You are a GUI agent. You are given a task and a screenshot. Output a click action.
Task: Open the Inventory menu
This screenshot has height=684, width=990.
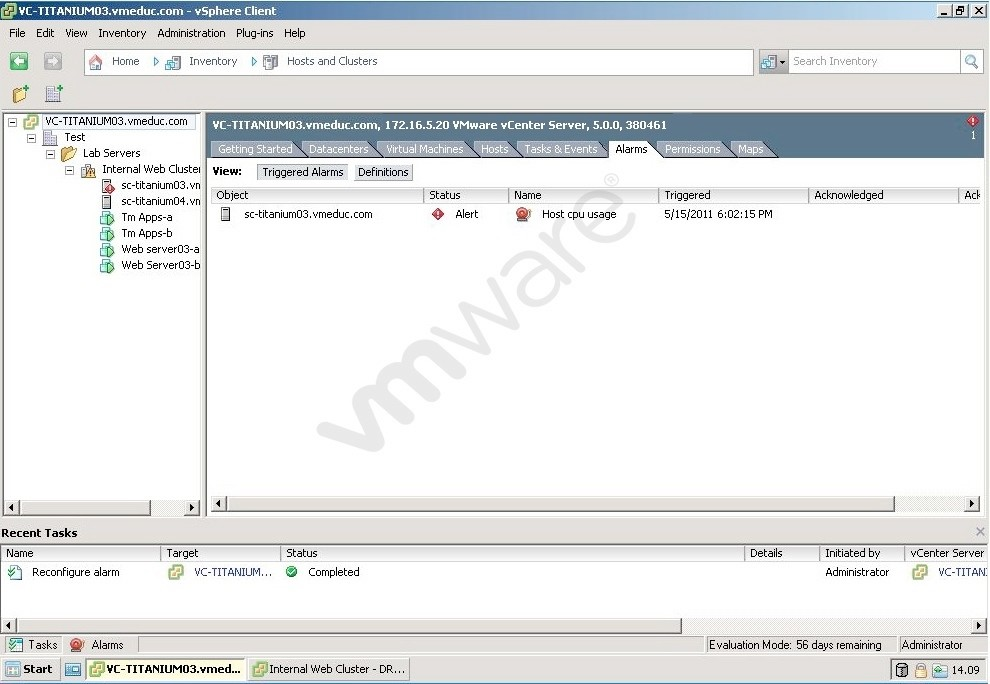pyautogui.click(x=122, y=33)
